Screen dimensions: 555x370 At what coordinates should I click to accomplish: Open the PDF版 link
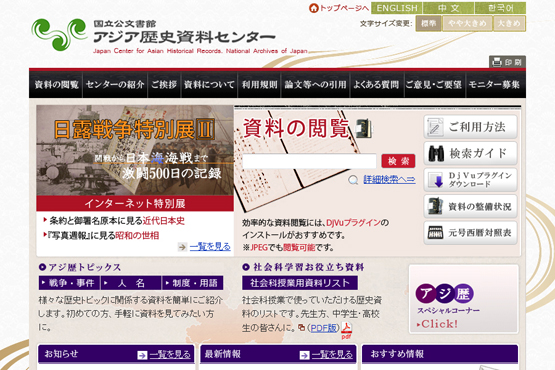tap(323, 328)
